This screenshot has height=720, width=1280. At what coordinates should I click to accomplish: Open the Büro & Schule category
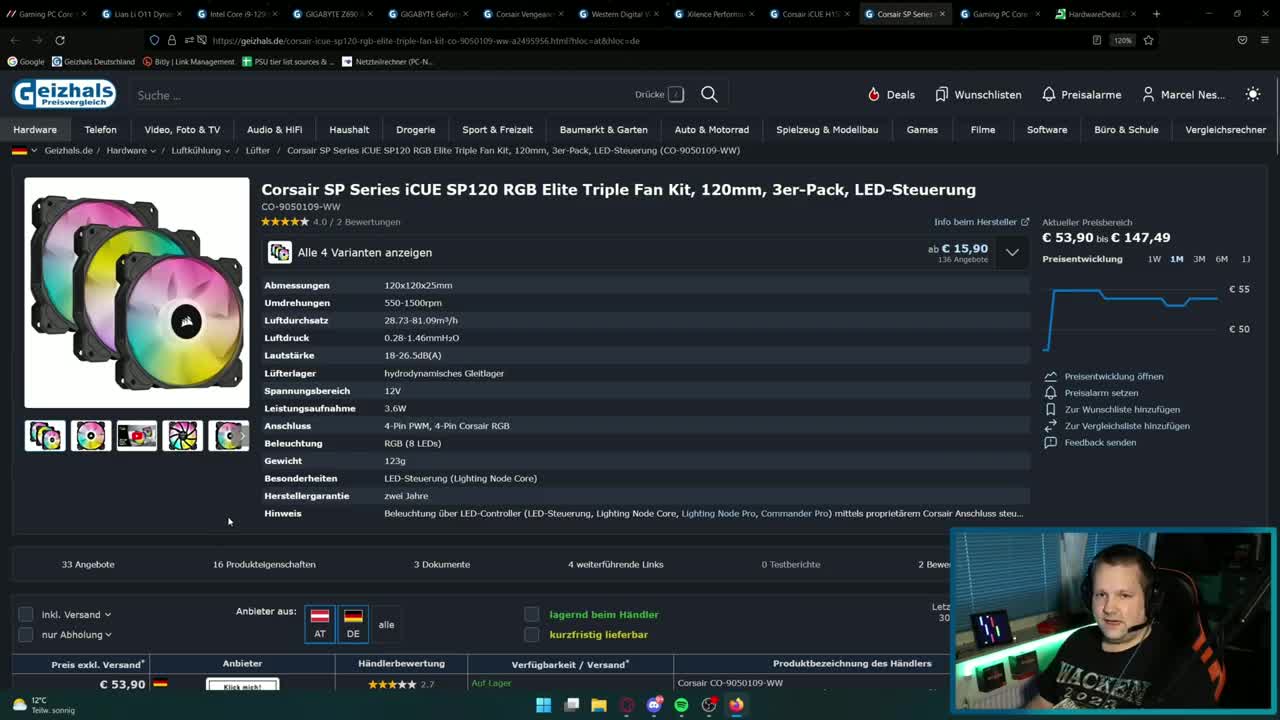pyautogui.click(x=1126, y=129)
